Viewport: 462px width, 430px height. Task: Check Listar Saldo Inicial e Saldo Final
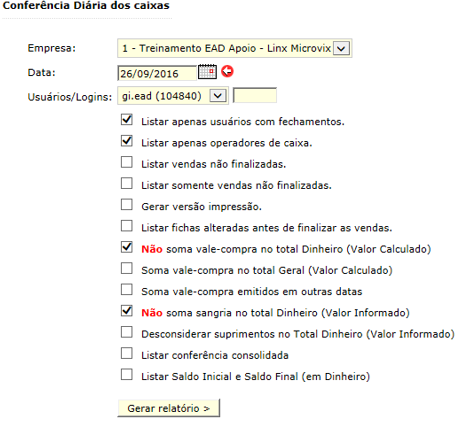(127, 375)
